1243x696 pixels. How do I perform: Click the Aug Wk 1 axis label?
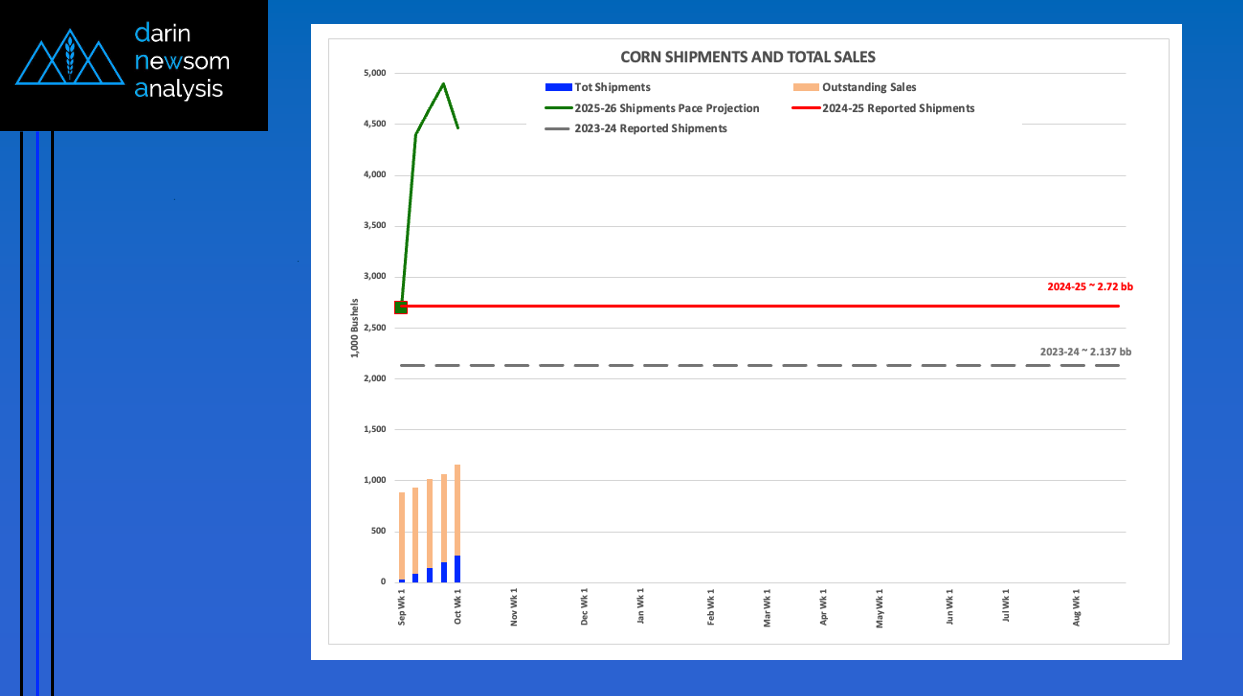[x=1077, y=606]
